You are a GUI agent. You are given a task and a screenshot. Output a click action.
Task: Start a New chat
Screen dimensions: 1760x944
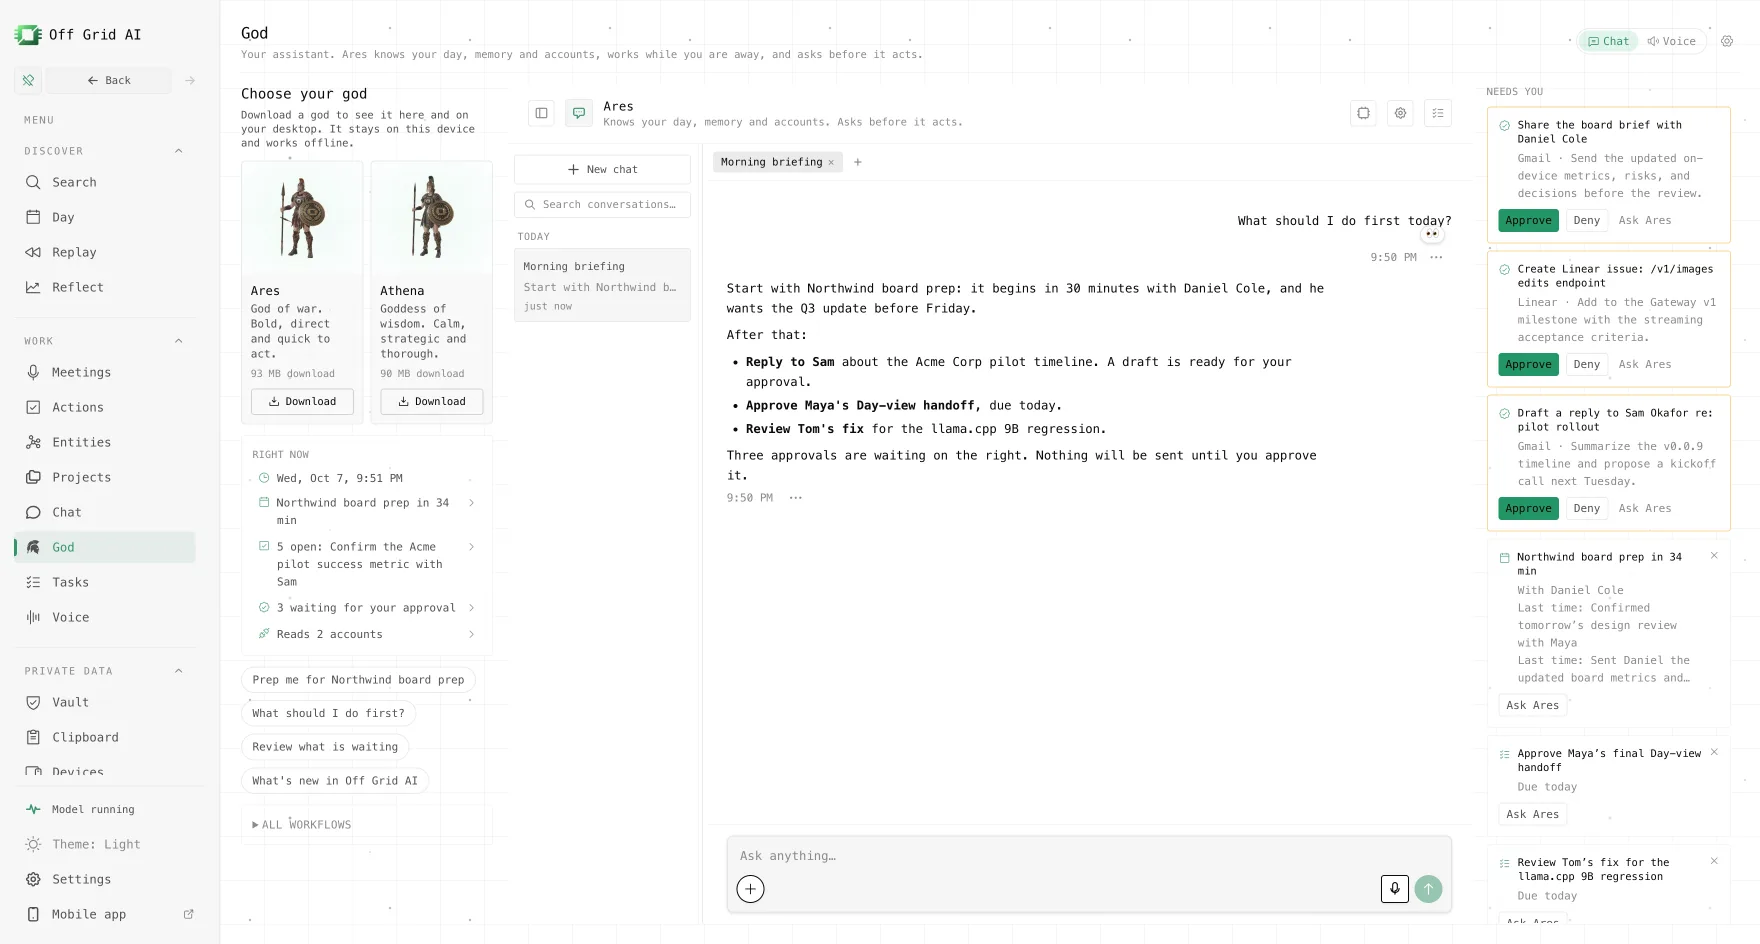coord(602,169)
